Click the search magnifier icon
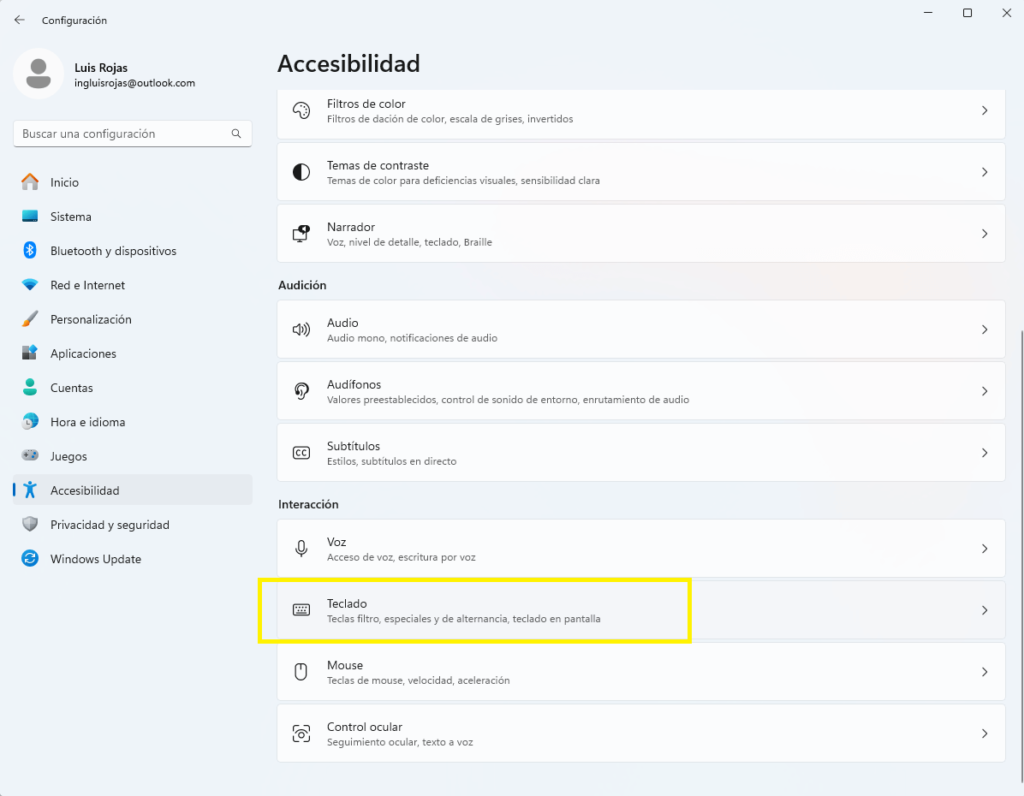This screenshot has height=796, width=1024. [236, 134]
